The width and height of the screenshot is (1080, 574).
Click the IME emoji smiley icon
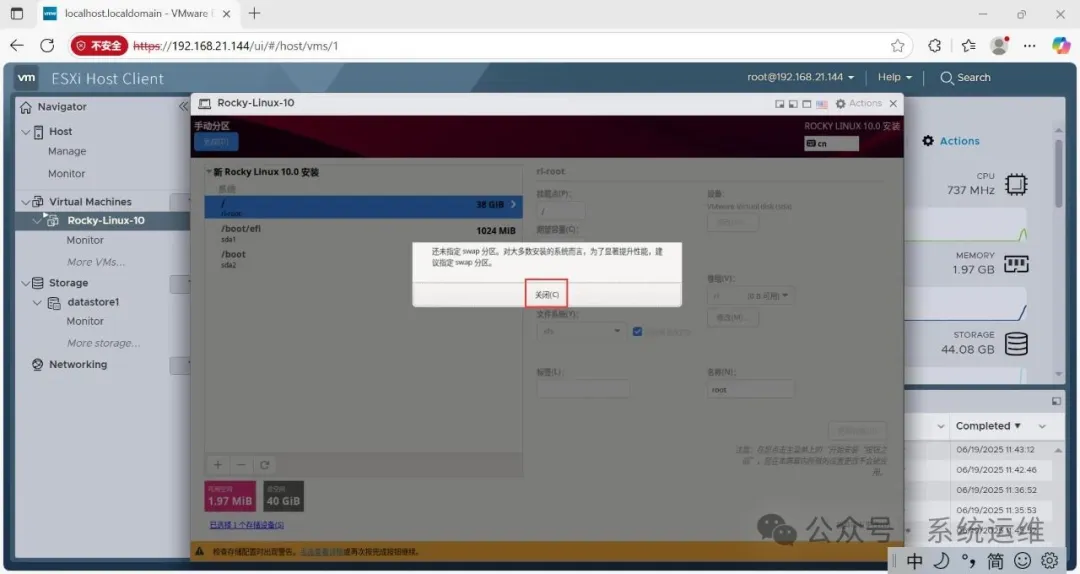1023,561
